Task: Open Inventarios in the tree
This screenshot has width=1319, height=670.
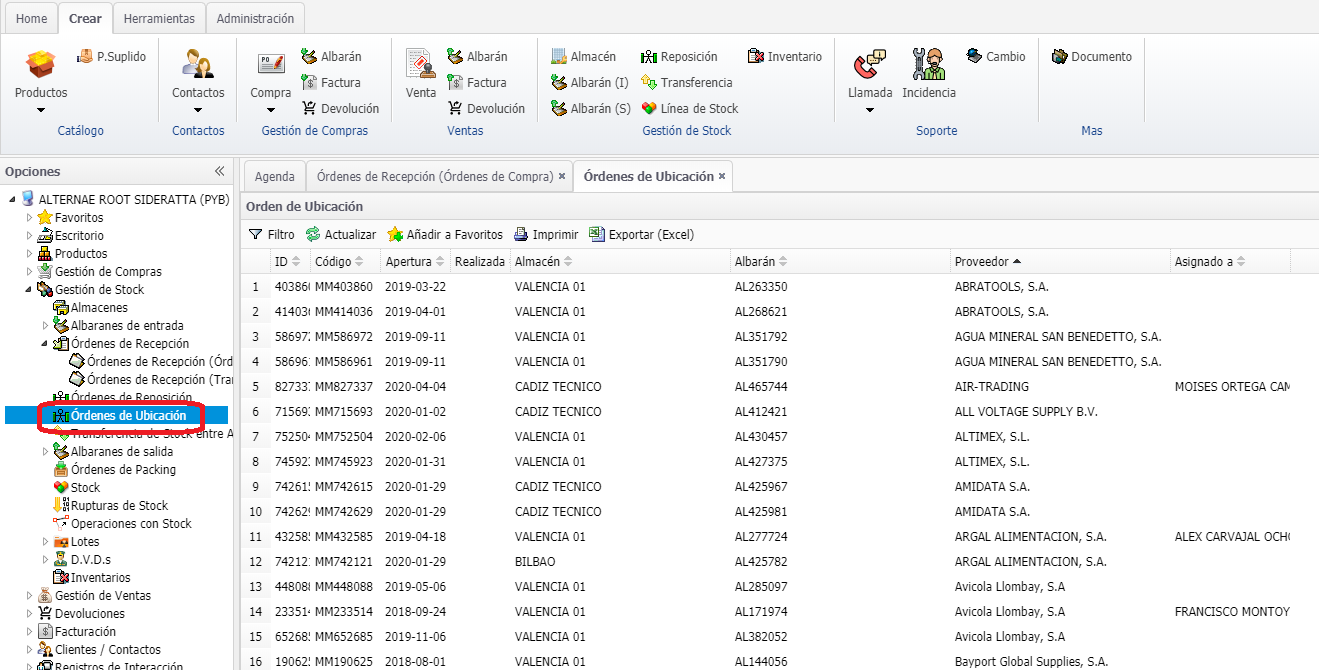Action: click(100, 578)
